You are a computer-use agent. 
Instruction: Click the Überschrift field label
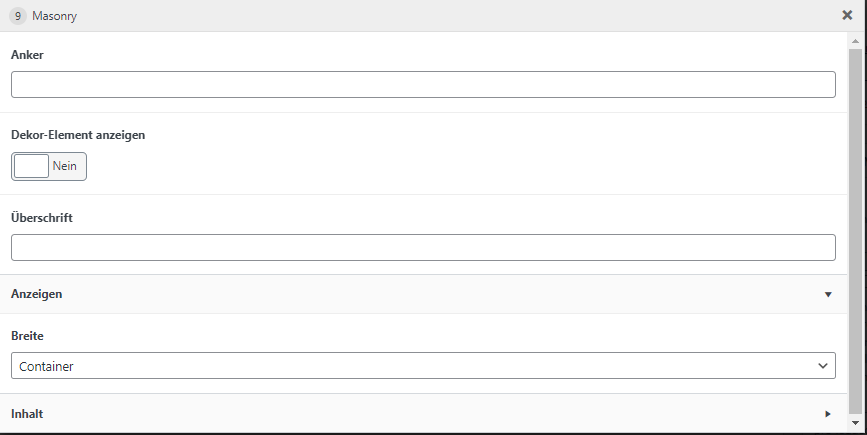(x=42, y=217)
